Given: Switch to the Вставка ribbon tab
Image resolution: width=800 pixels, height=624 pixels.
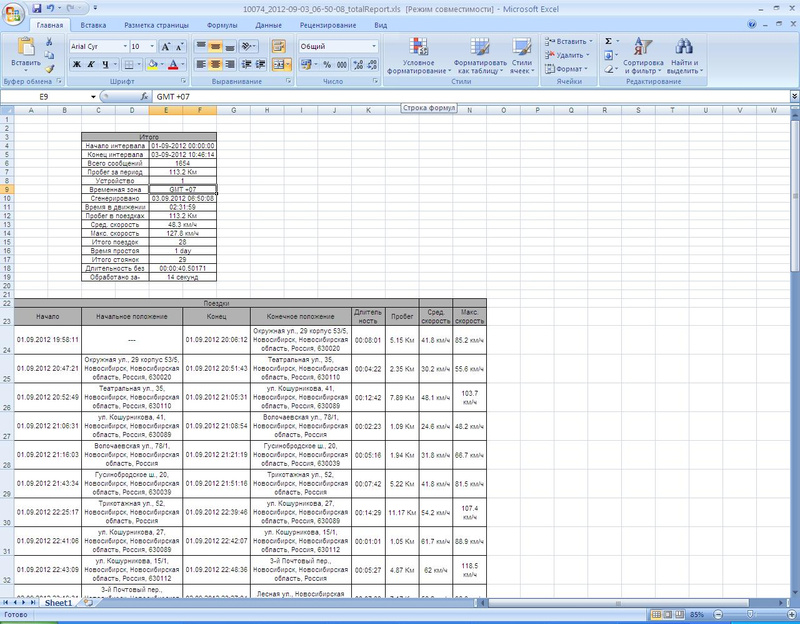Looking at the screenshot, I should tap(93, 23).
